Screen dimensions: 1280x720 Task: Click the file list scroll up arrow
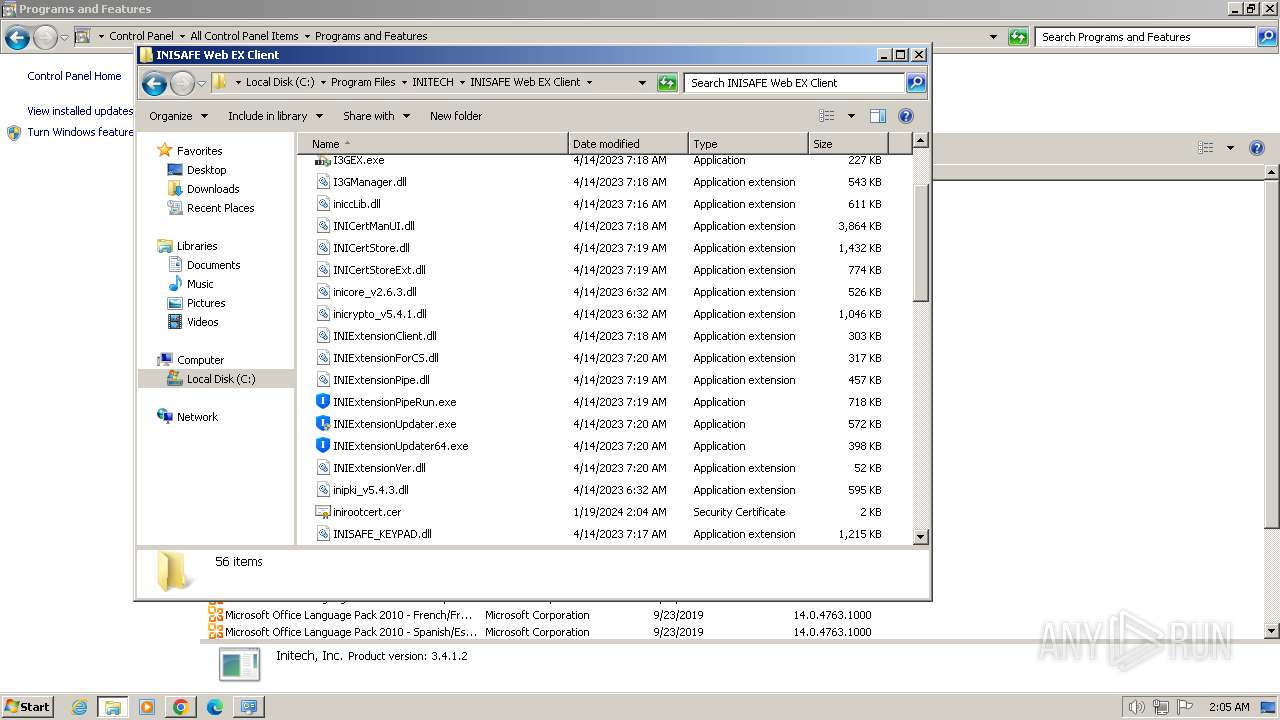(921, 141)
